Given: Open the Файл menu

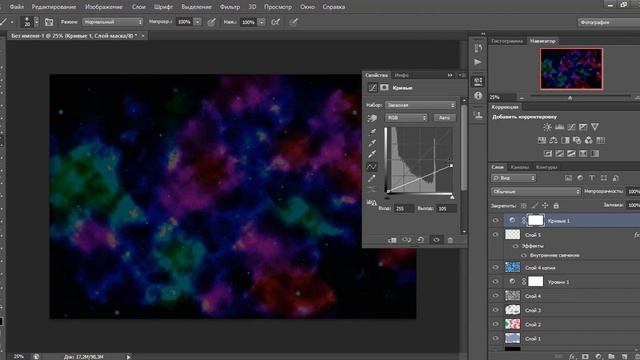Looking at the screenshot, I should click(16, 7).
